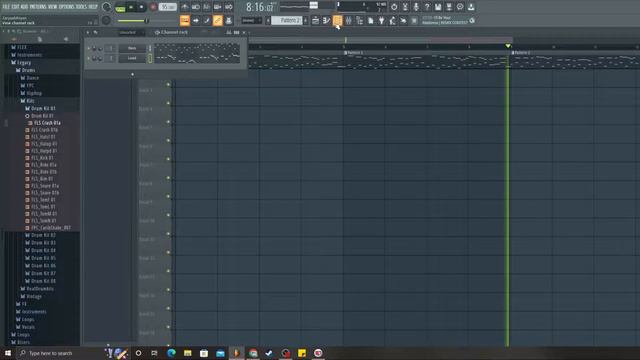Select FLS Crash 01a sample in browser

[47, 123]
